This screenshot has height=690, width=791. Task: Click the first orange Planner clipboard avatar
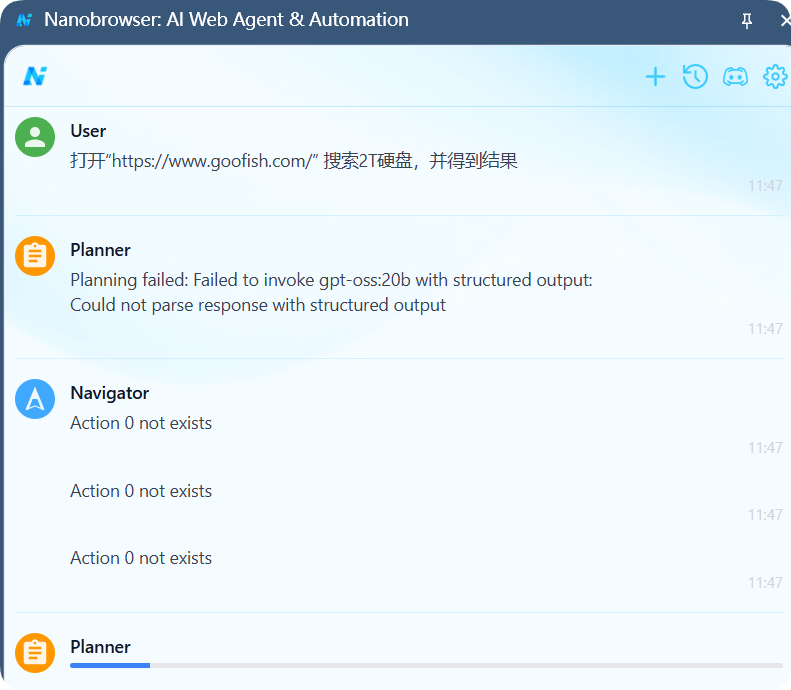pos(35,256)
